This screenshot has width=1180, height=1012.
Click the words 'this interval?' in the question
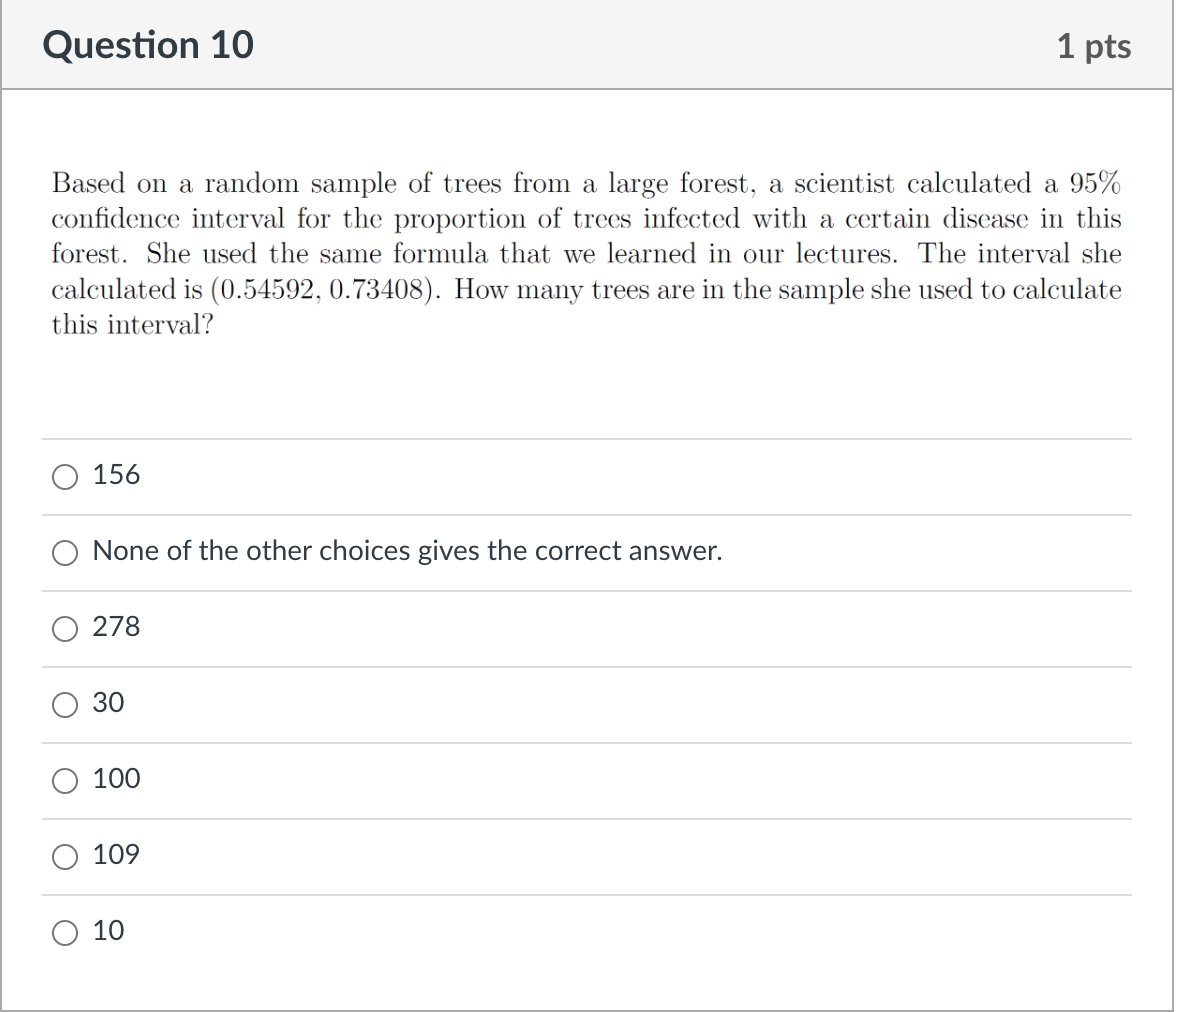click(132, 325)
